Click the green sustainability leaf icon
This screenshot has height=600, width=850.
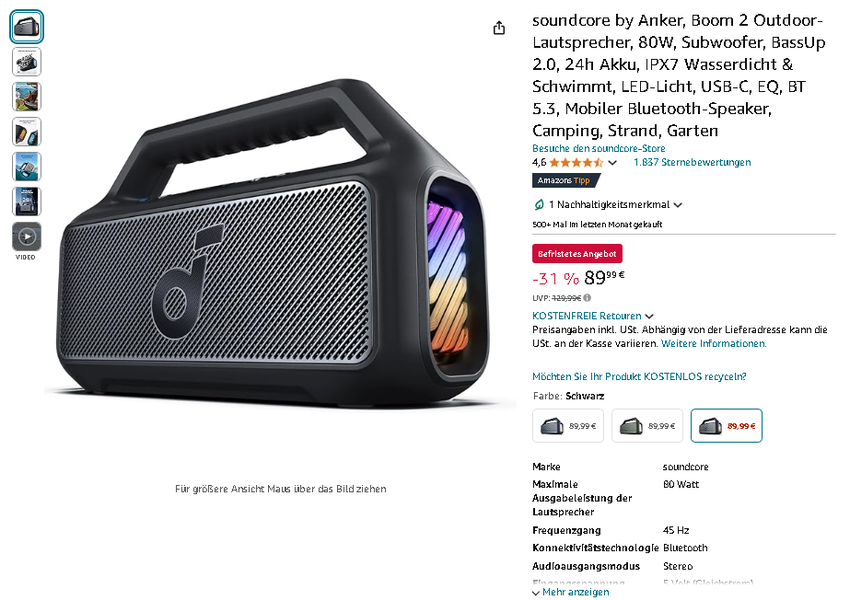click(539, 205)
